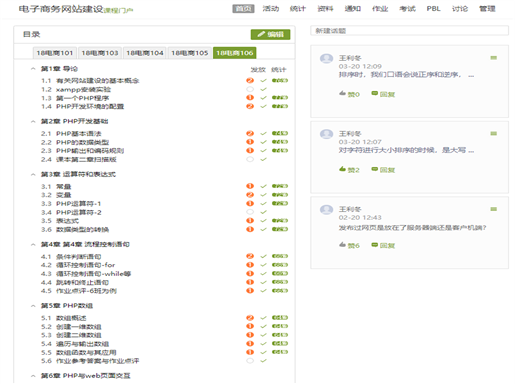
Task: Click the green edit button in directory
Action: tap(270, 34)
